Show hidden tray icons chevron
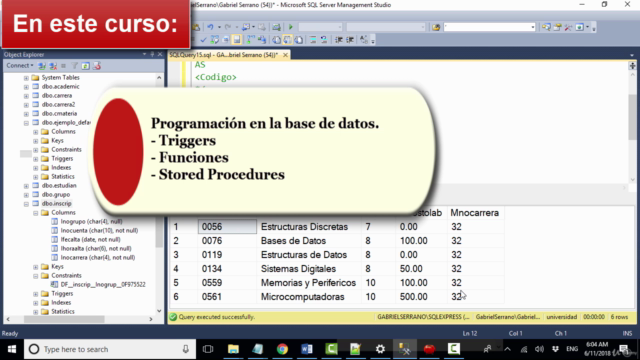 click(x=507, y=349)
